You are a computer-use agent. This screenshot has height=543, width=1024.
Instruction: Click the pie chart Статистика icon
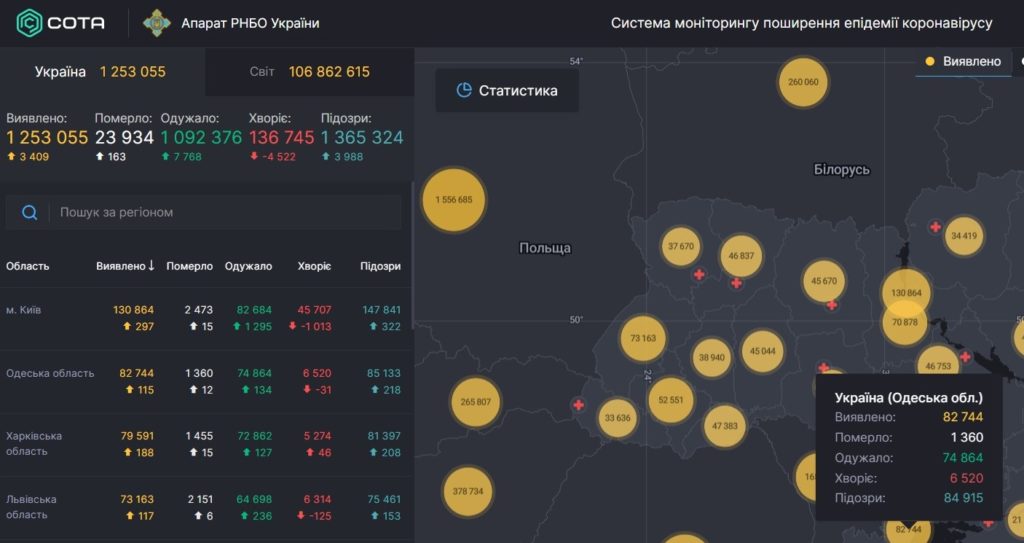pyautogui.click(x=464, y=90)
